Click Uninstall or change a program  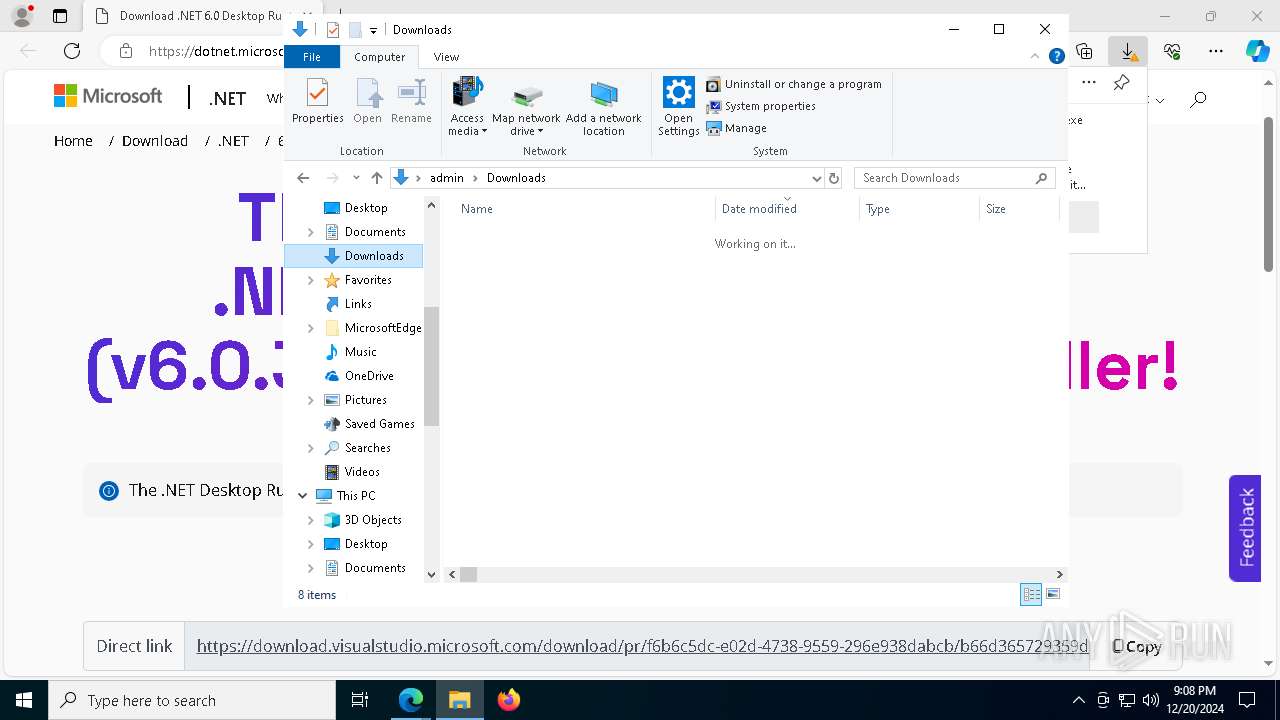click(794, 84)
